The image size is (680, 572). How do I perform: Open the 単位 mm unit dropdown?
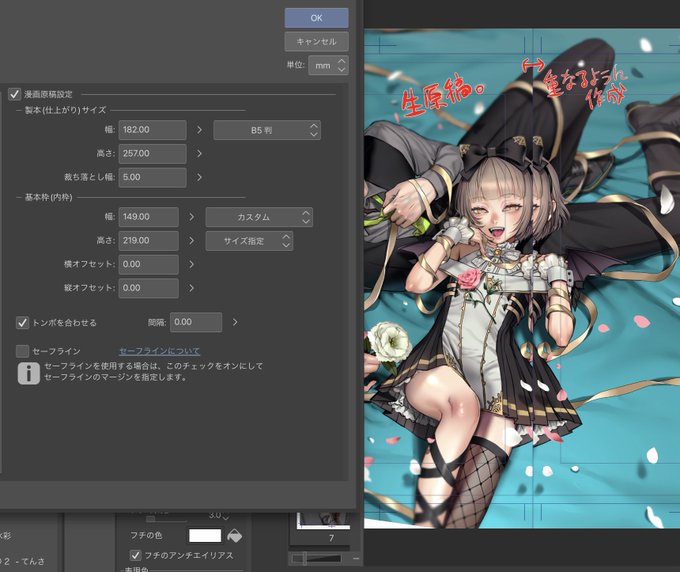point(328,65)
